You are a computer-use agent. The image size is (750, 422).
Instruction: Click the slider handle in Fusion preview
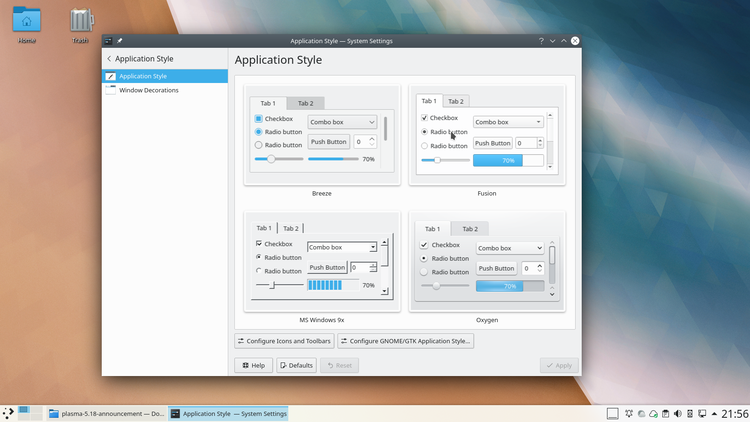(x=437, y=160)
